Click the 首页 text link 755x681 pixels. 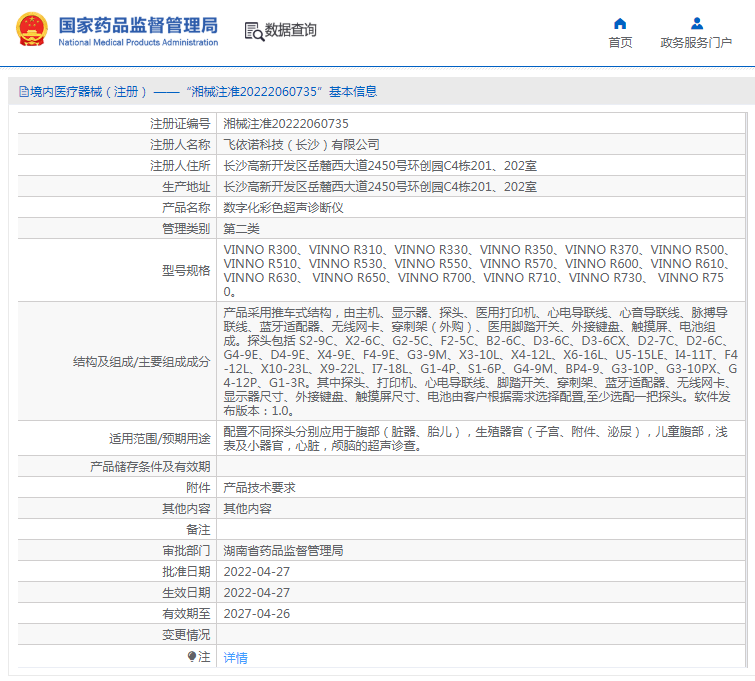pos(620,42)
